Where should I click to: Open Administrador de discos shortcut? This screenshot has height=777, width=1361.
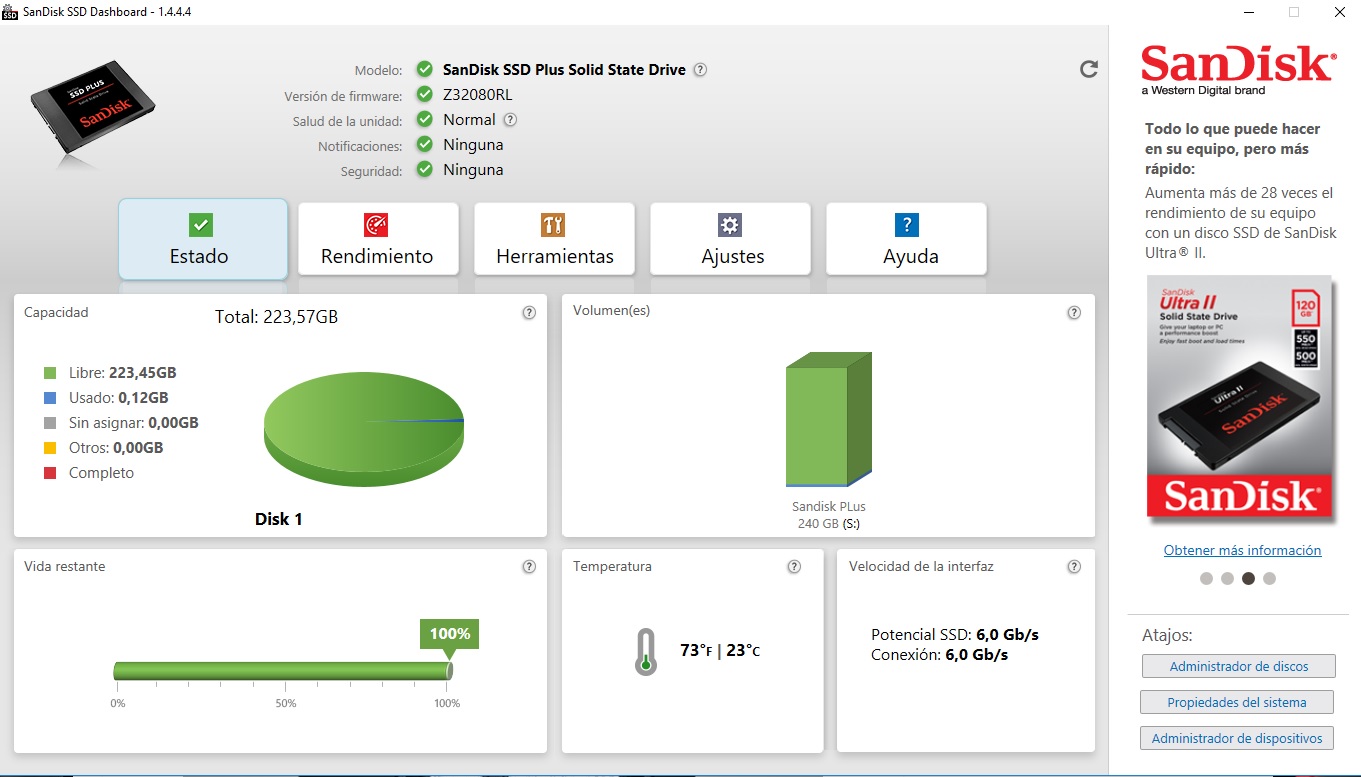1238,666
